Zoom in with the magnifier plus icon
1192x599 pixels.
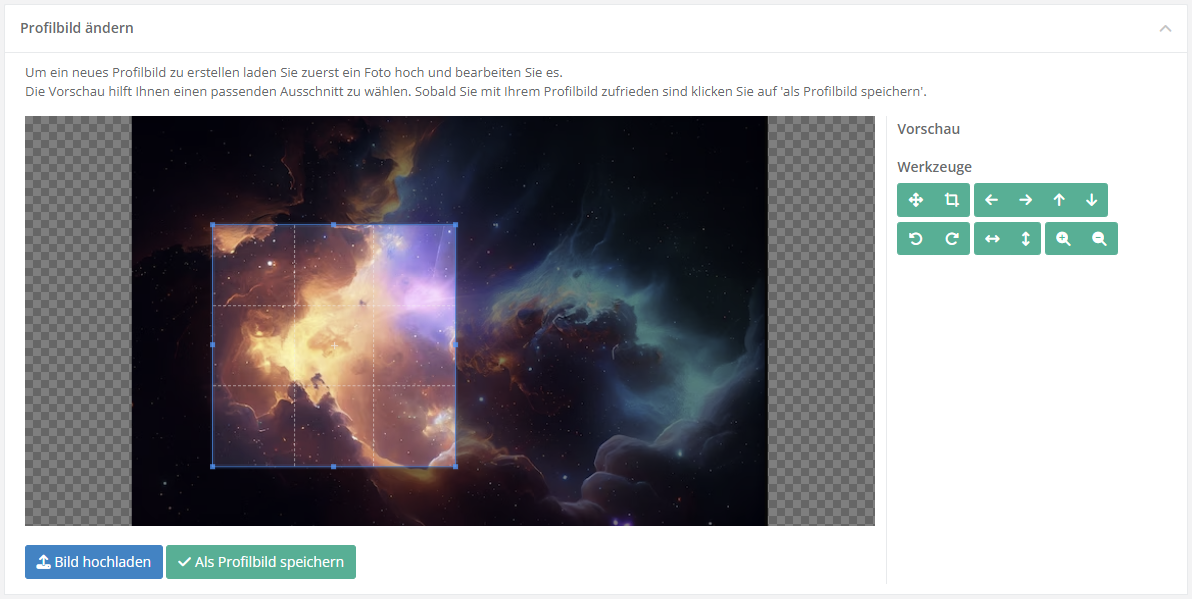(1063, 239)
